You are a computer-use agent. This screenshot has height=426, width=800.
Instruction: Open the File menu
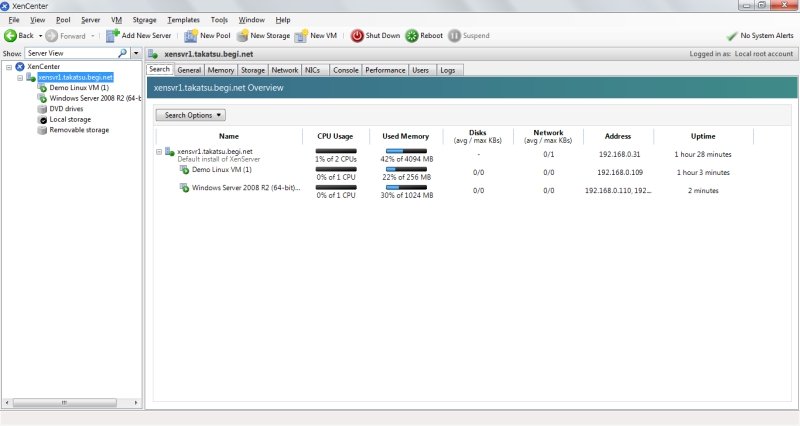click(14, 20)
